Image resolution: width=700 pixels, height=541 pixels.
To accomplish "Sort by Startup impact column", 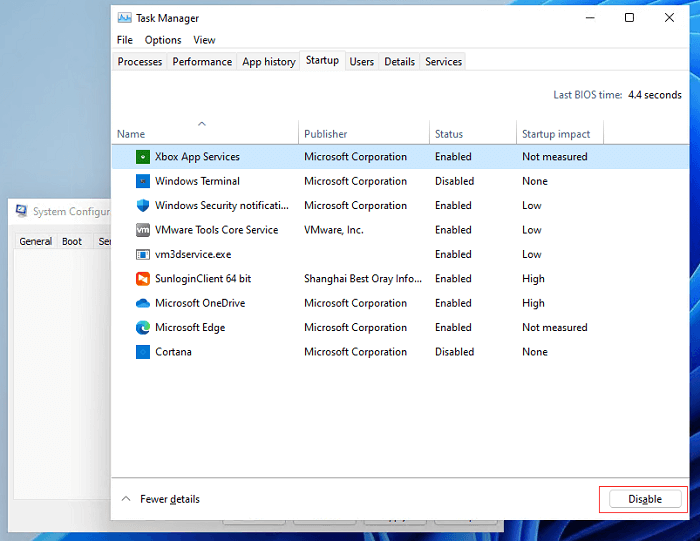I will coord(556,134).
